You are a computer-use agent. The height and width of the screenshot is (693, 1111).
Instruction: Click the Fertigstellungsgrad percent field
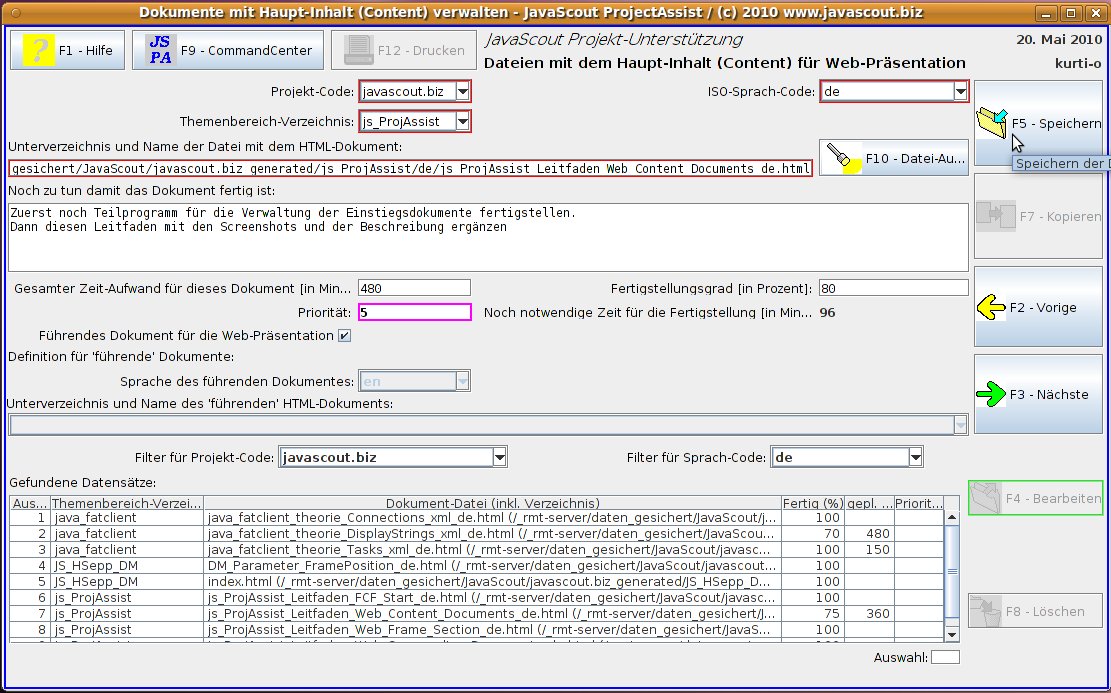point(892,288)
